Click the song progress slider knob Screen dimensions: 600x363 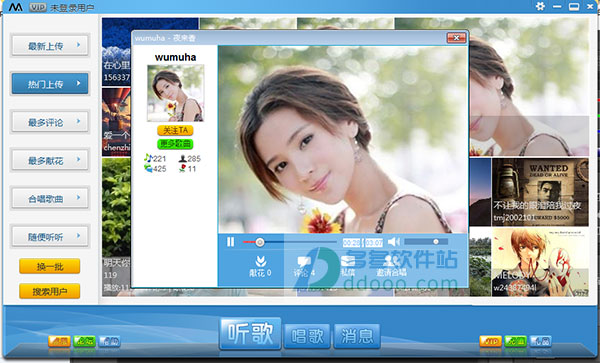point(260,242)
